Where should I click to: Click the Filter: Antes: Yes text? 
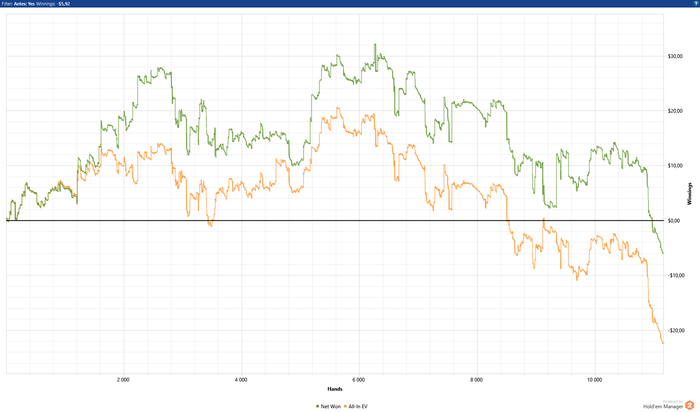(x=18, y=4)
